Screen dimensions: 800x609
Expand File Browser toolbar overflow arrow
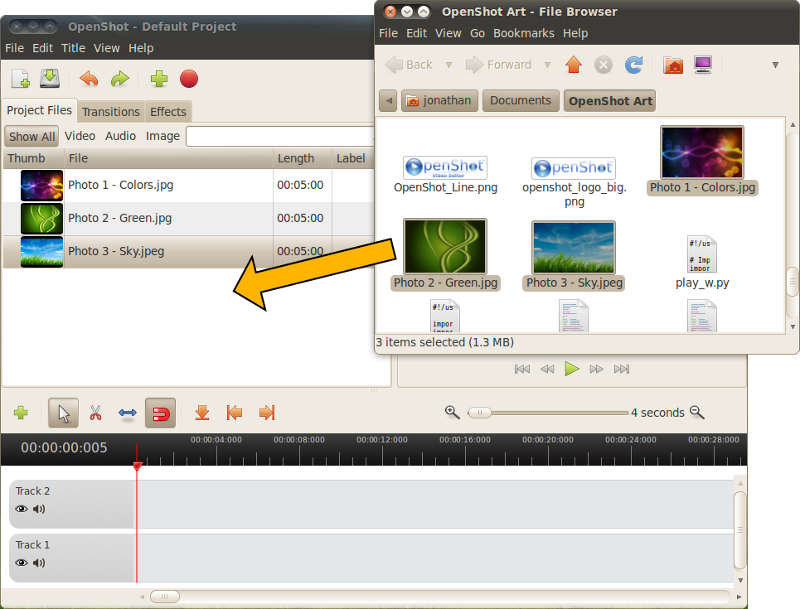[775, 65]
